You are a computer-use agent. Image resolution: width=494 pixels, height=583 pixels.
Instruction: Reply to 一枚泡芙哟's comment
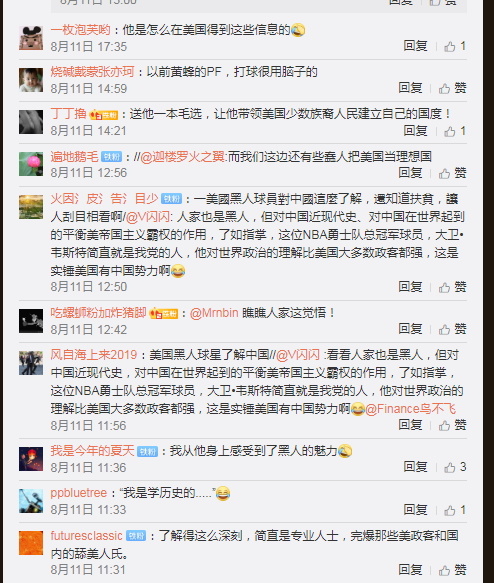coord(416,46)
